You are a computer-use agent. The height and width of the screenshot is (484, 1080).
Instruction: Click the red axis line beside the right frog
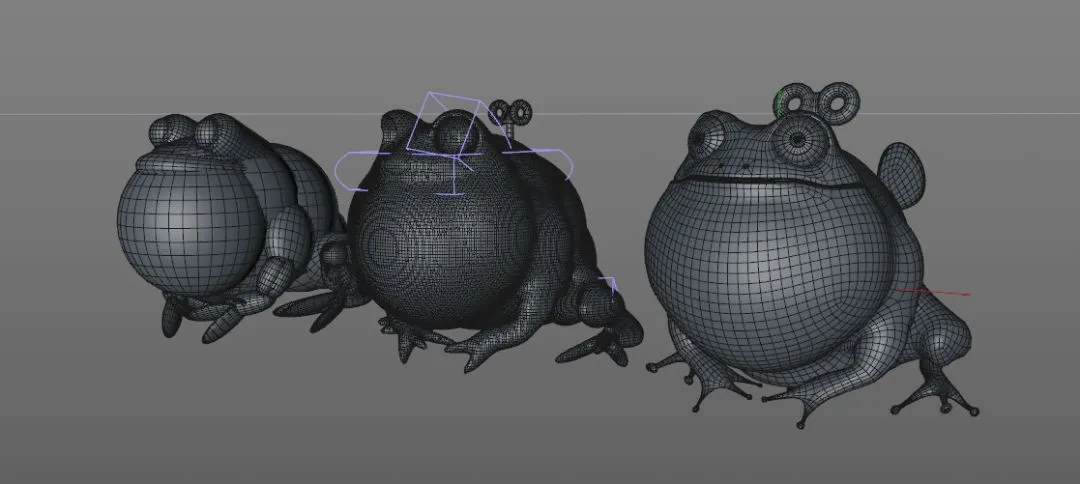click(932, 292)
